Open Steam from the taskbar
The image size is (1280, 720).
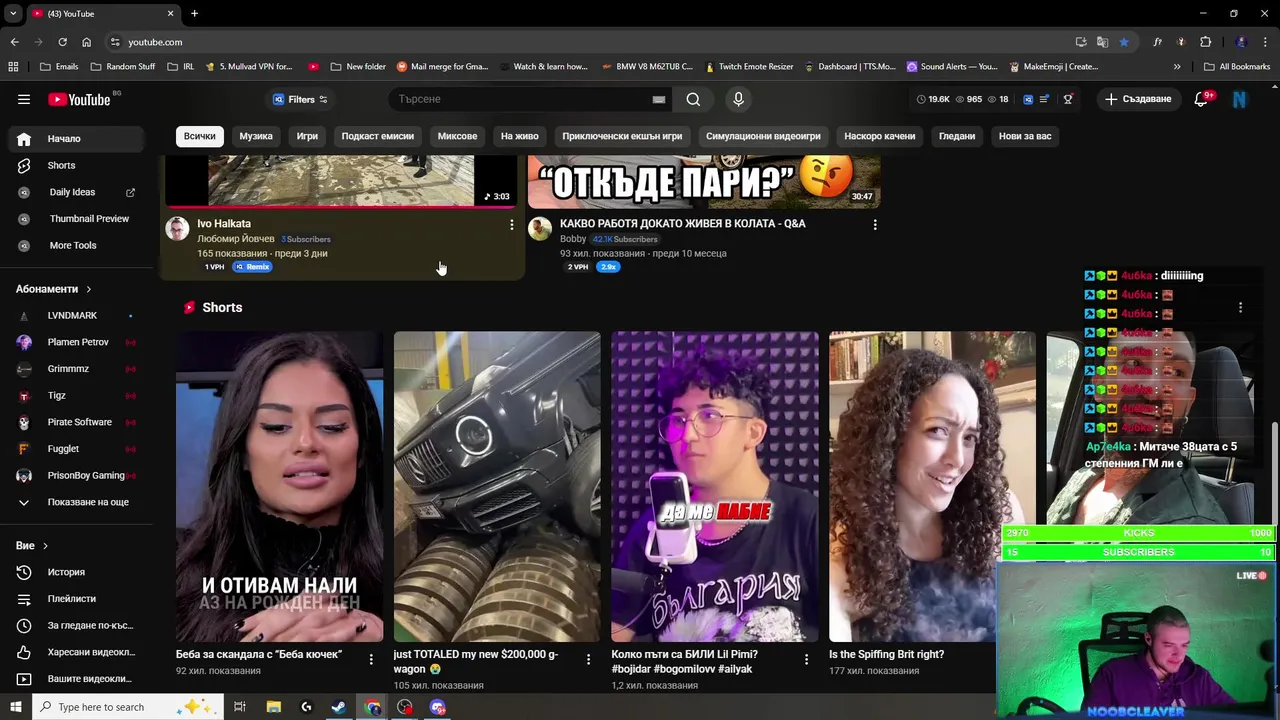339,707
